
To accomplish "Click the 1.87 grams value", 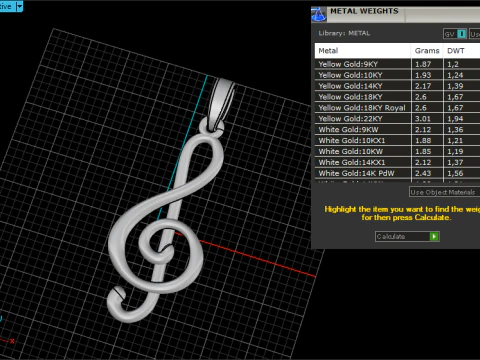I will [x=423, y=64].
